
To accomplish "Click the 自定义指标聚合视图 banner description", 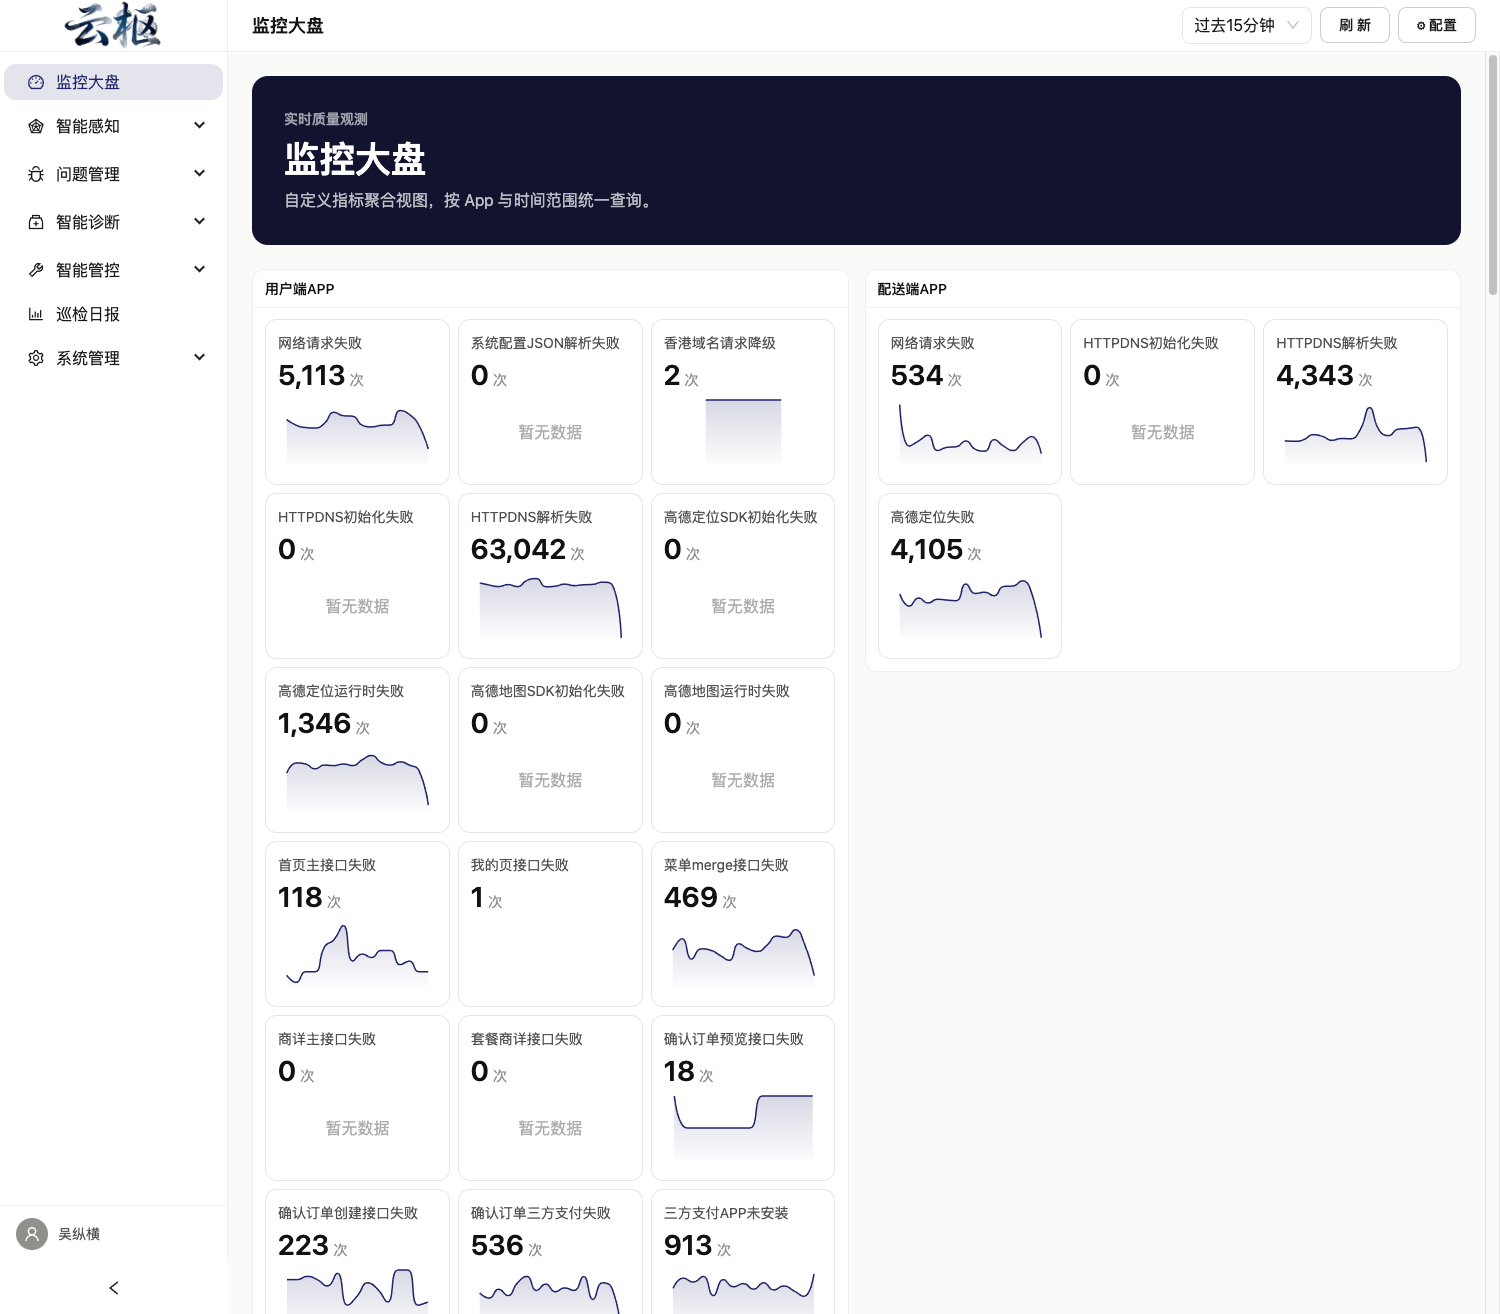I will coord(471,200).
